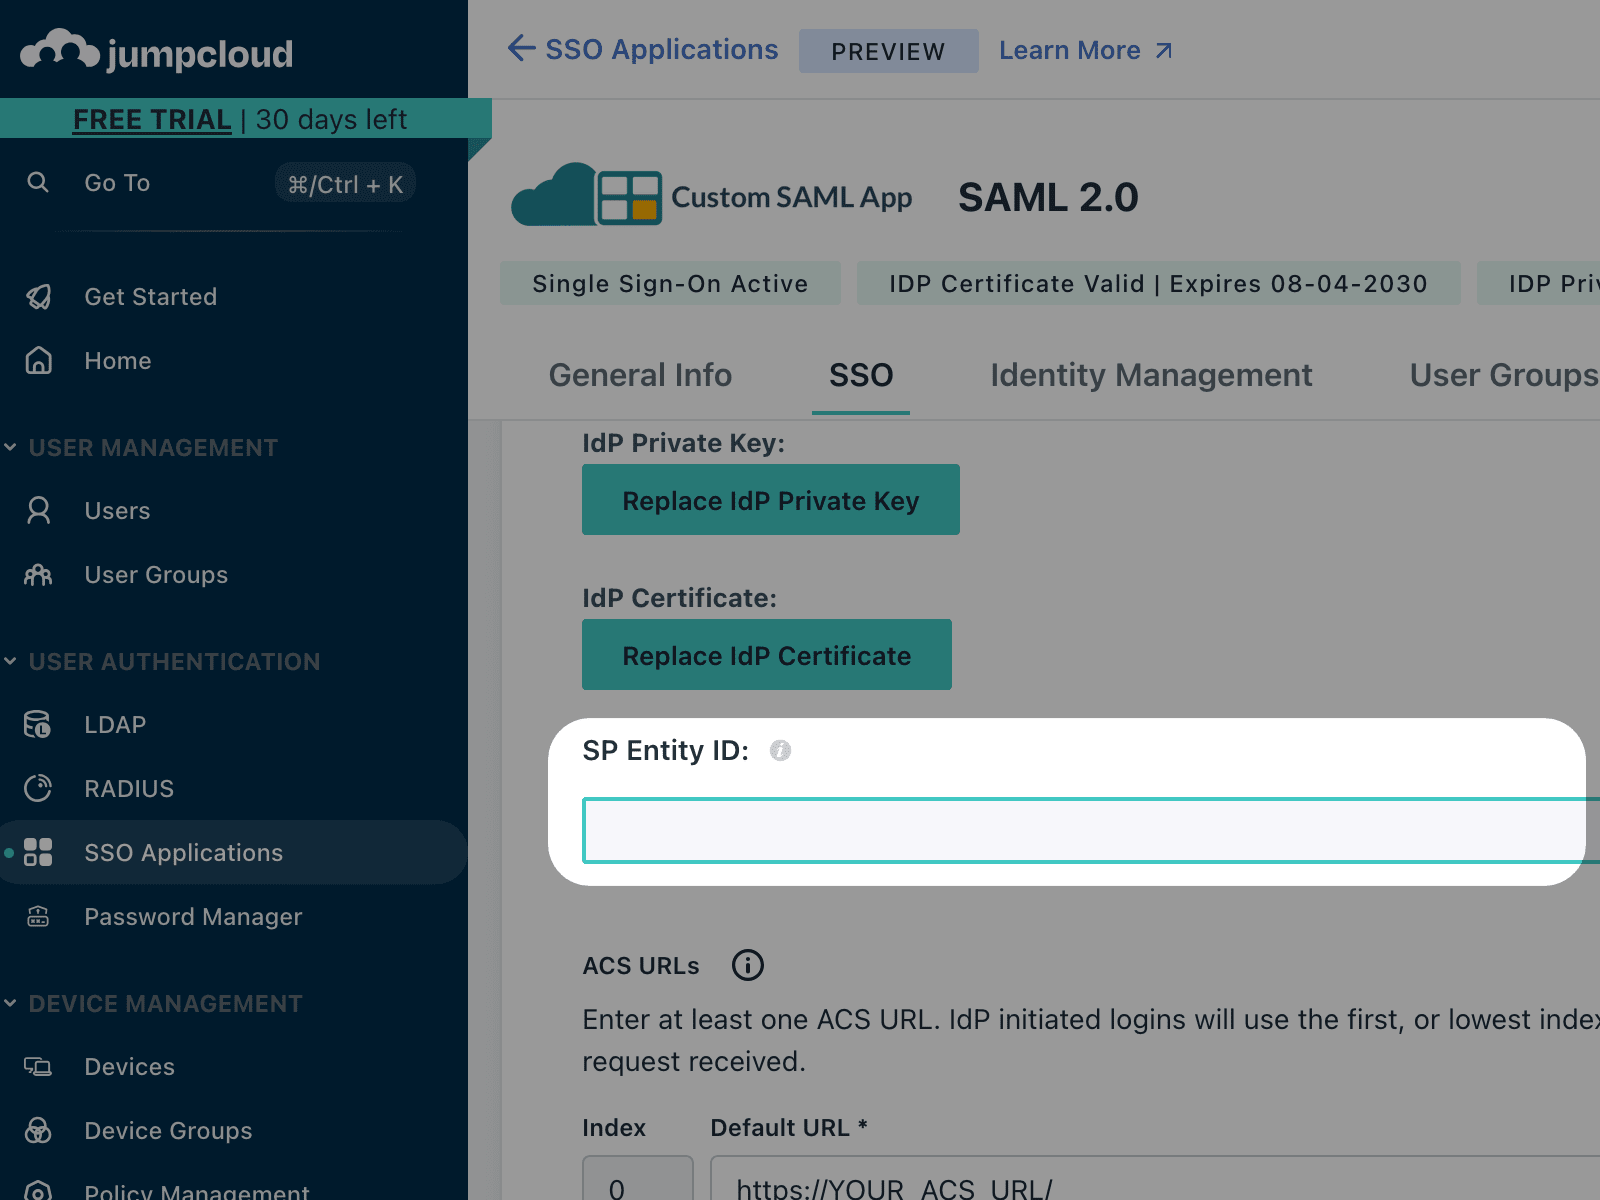Follow the Learn More link

click(1086, 51)
